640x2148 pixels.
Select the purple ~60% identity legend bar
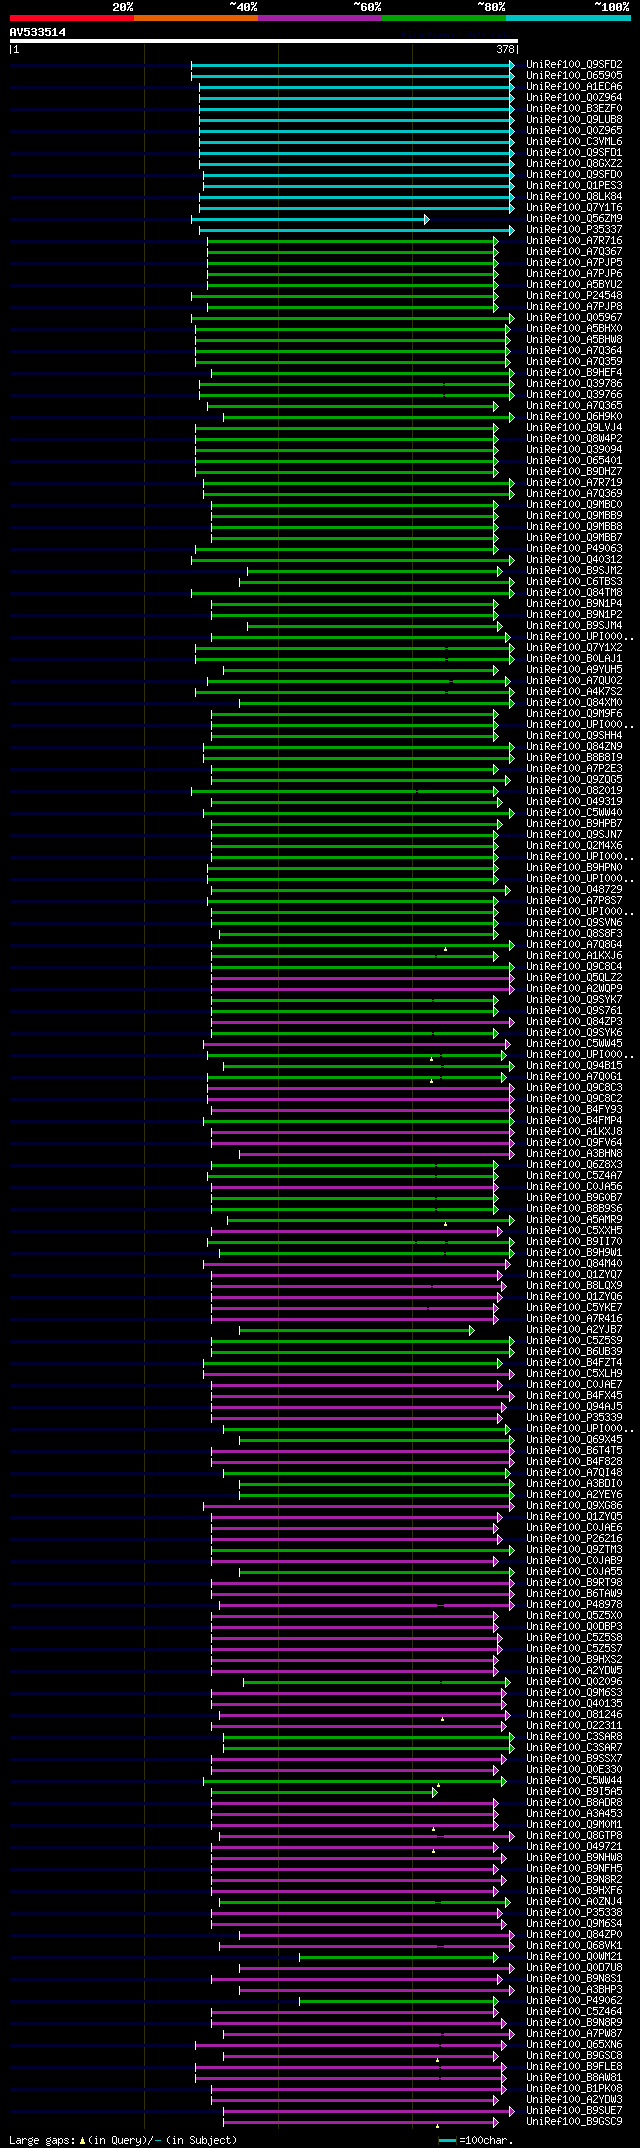coord(320,18)
